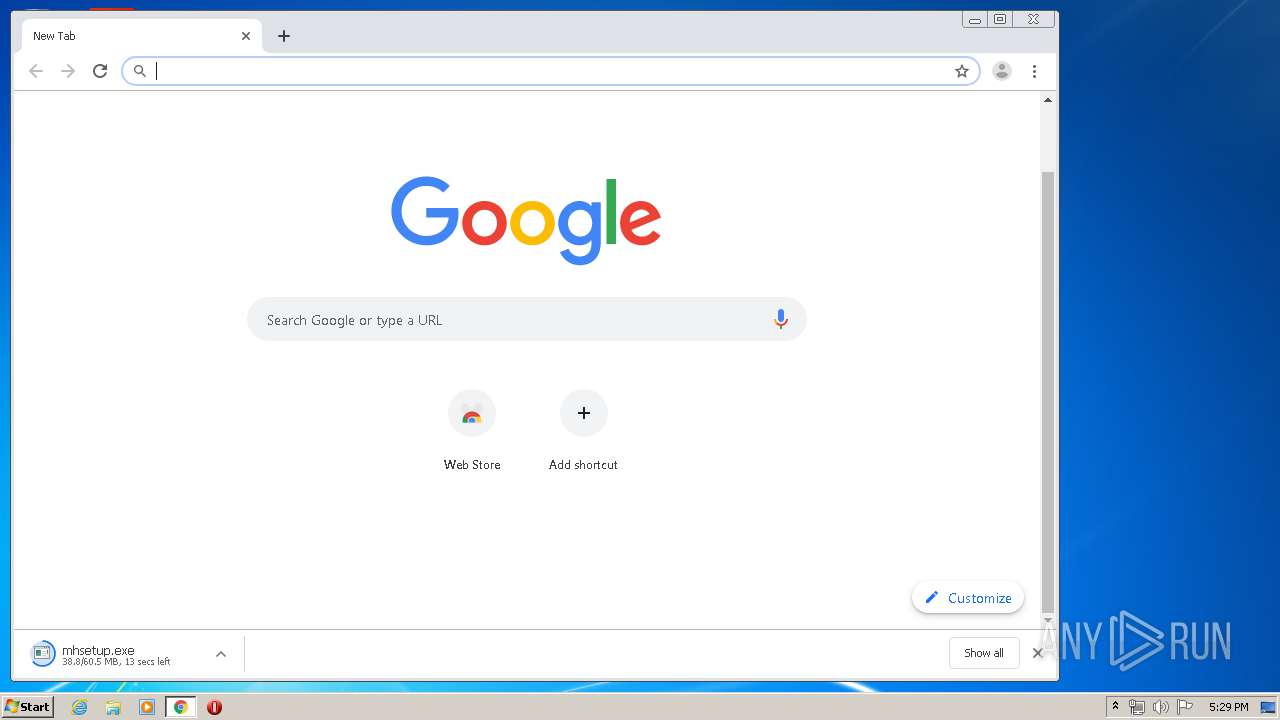Click the page scroll down arrow
The height and width of the screenshot is (720, 1280).
1048,620
